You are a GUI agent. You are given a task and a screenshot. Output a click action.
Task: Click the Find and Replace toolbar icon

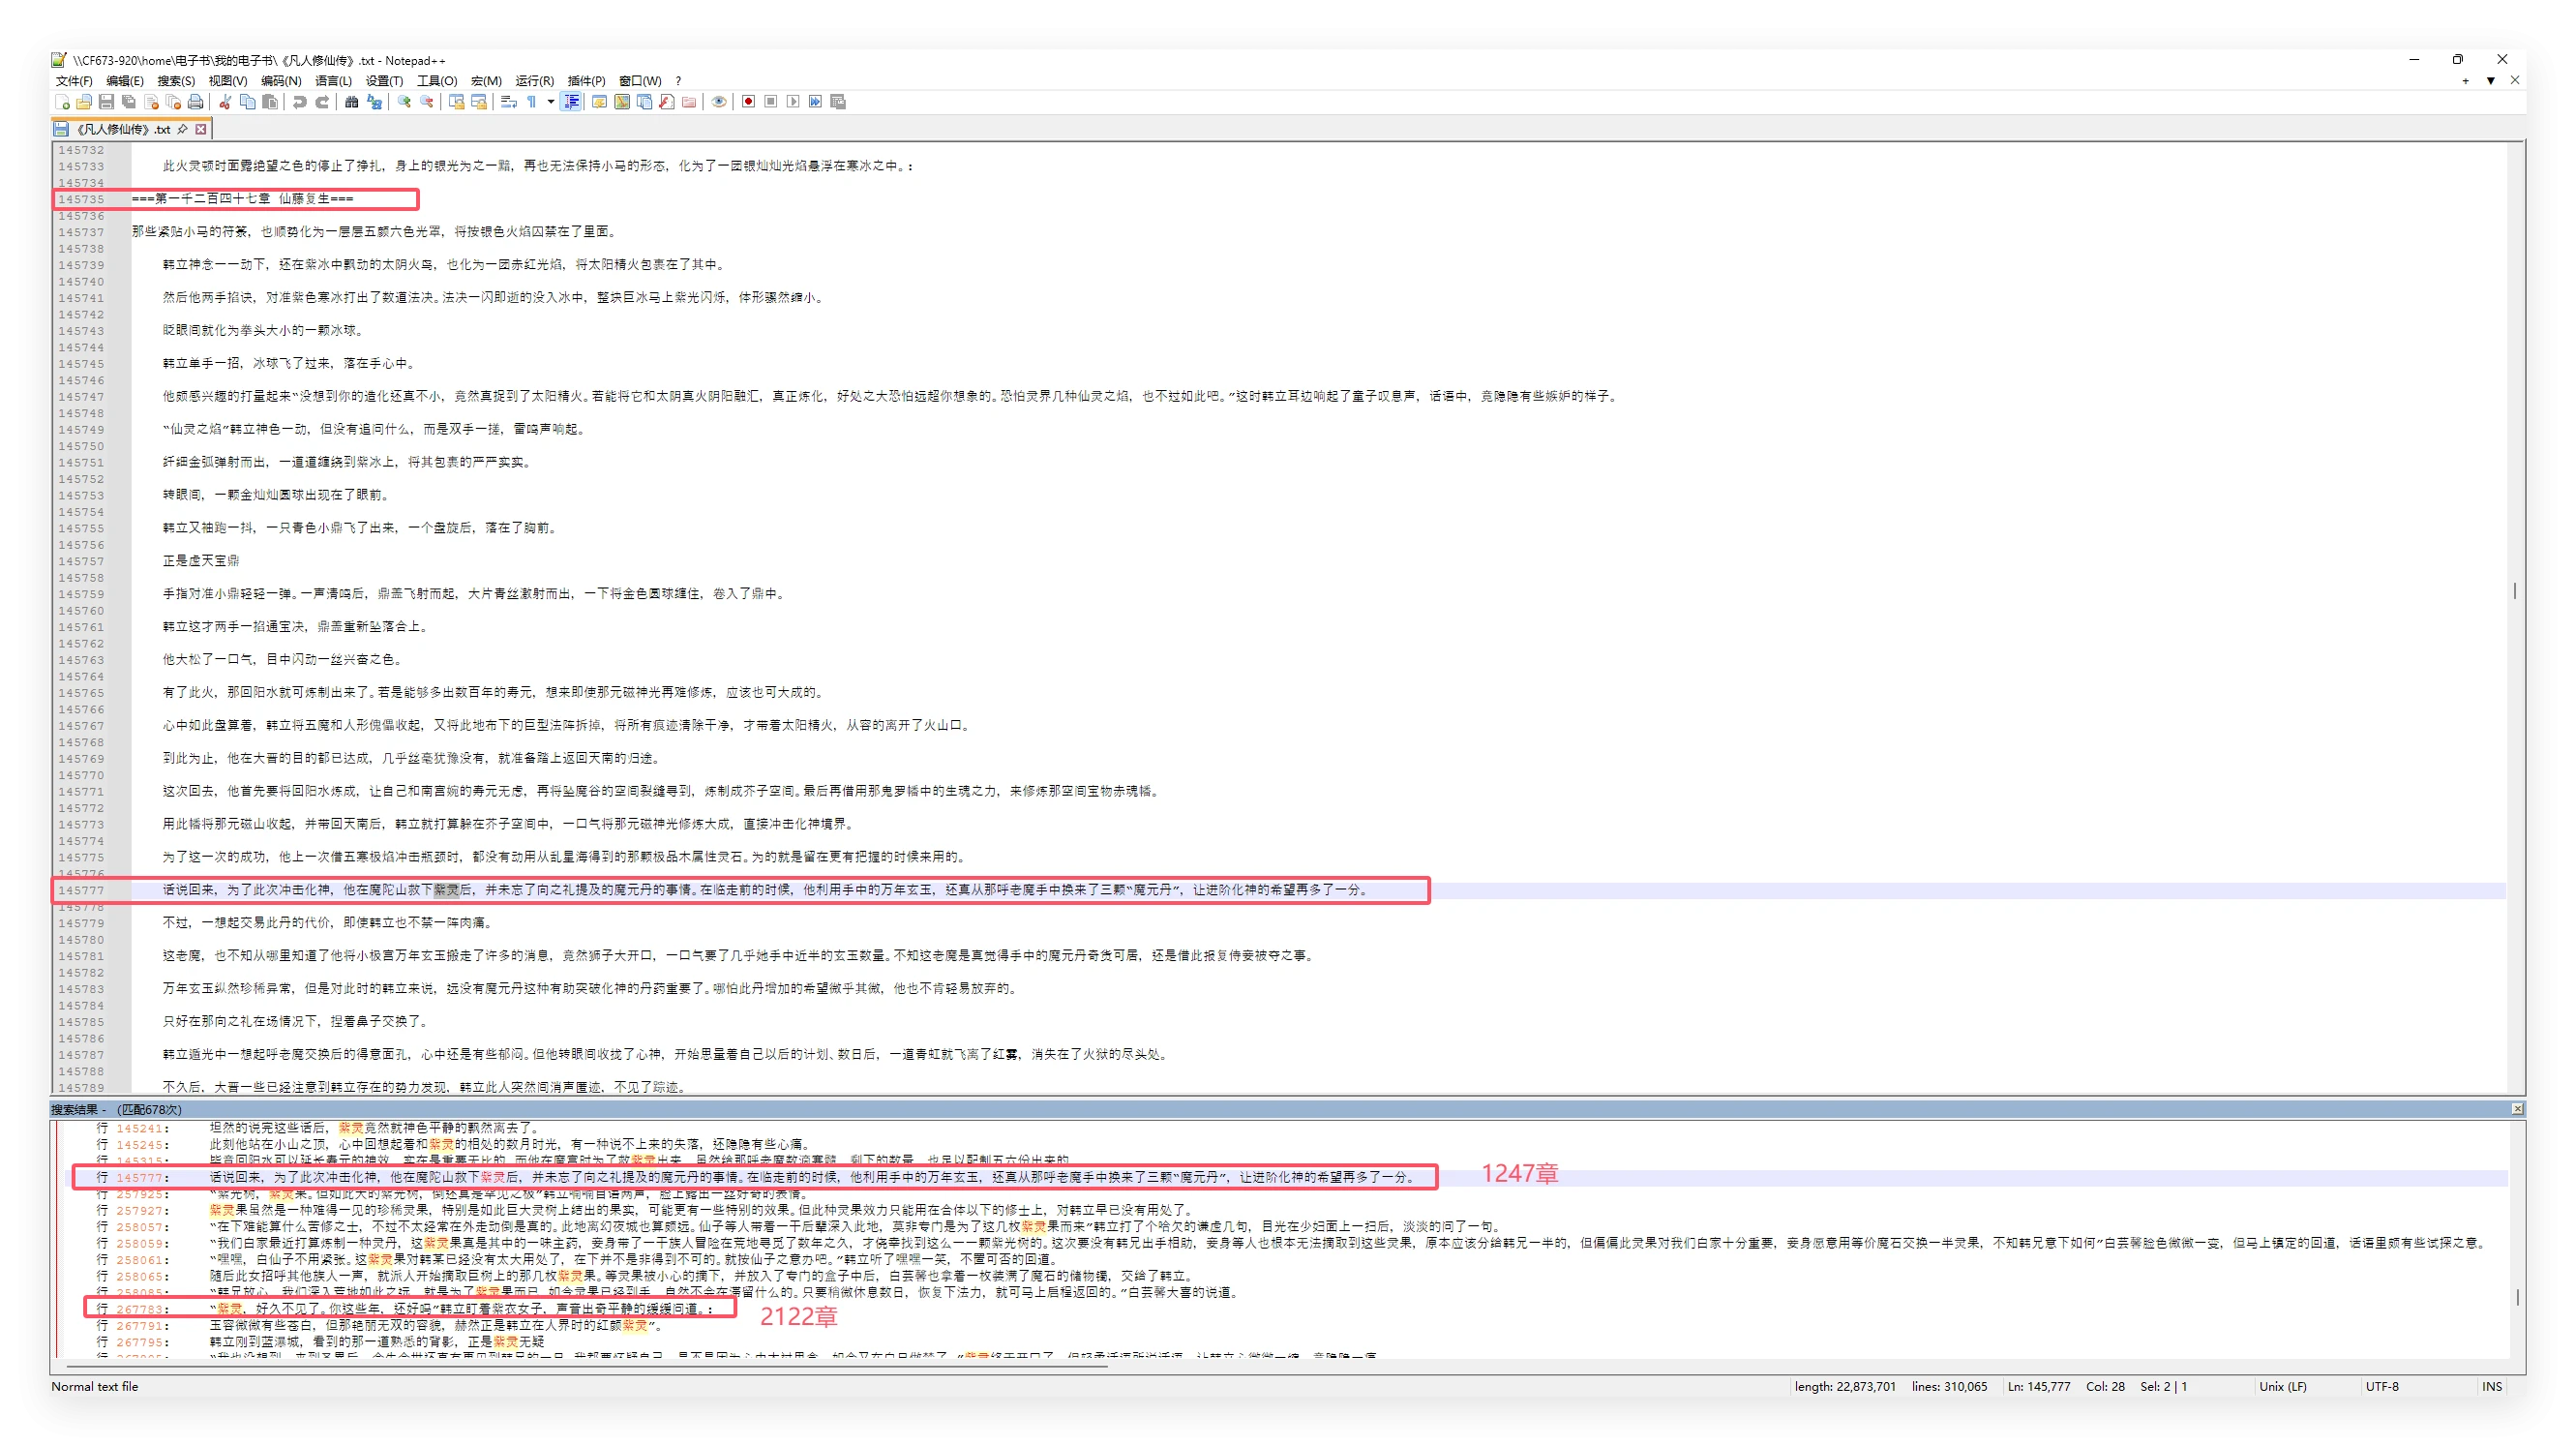[374, 102]
